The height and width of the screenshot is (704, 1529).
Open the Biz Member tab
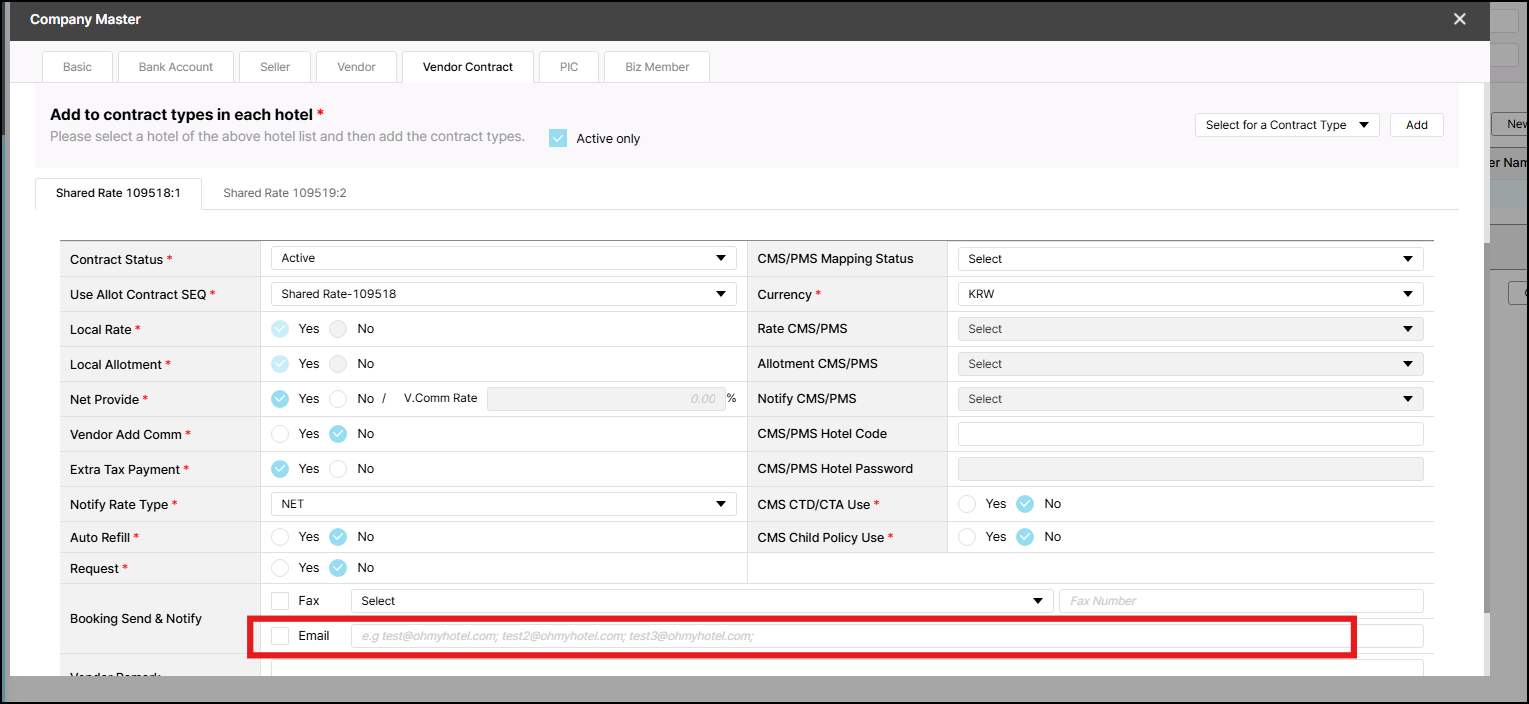(x=657, y=67)
